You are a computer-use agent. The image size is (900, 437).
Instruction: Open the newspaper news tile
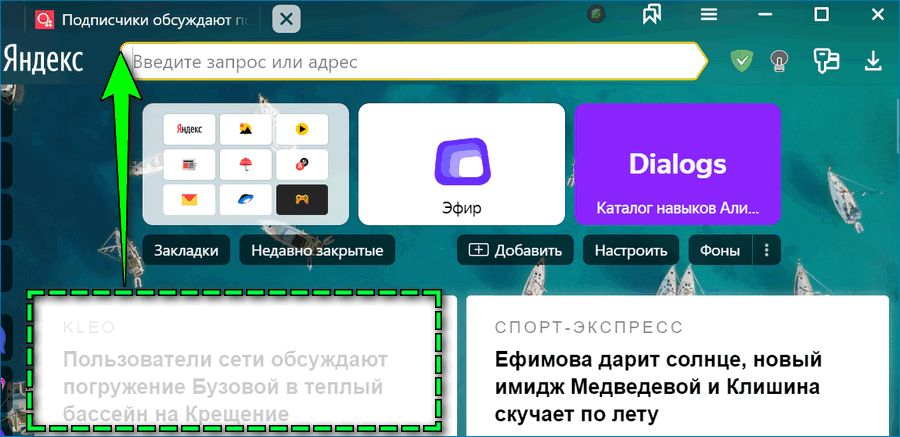coord(189,165)
